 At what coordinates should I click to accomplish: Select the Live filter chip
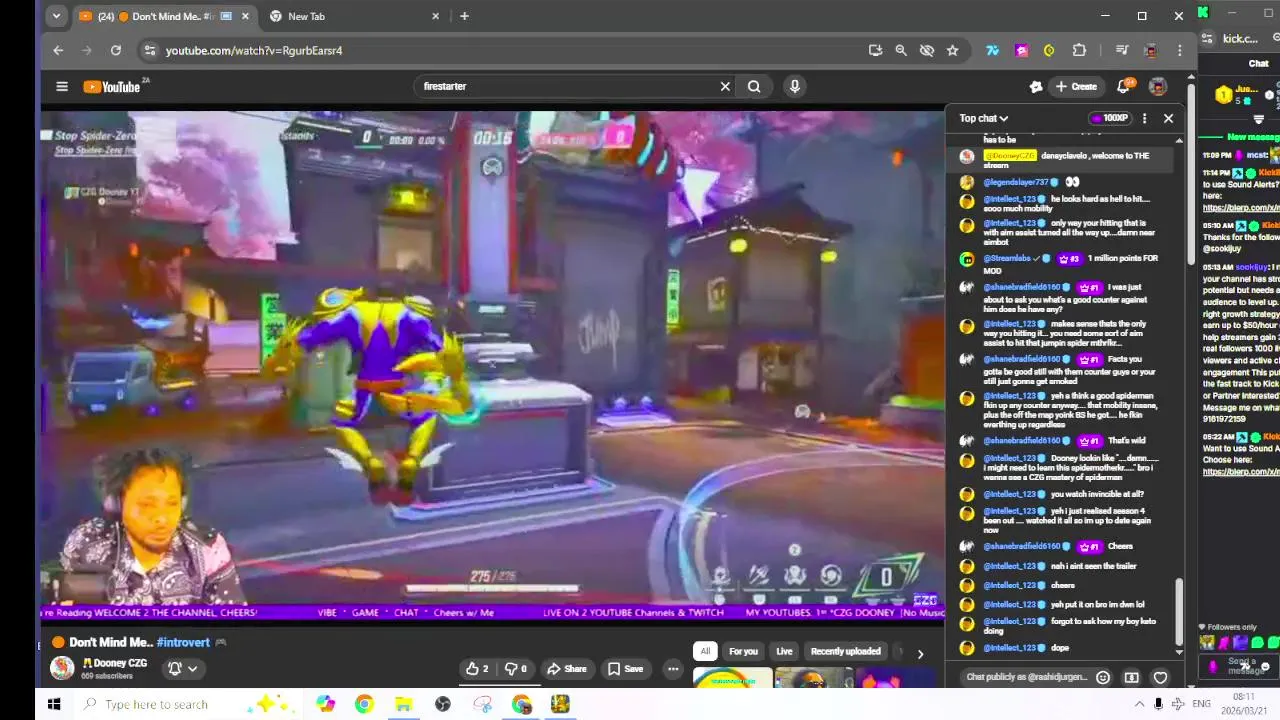click(784, 651)
